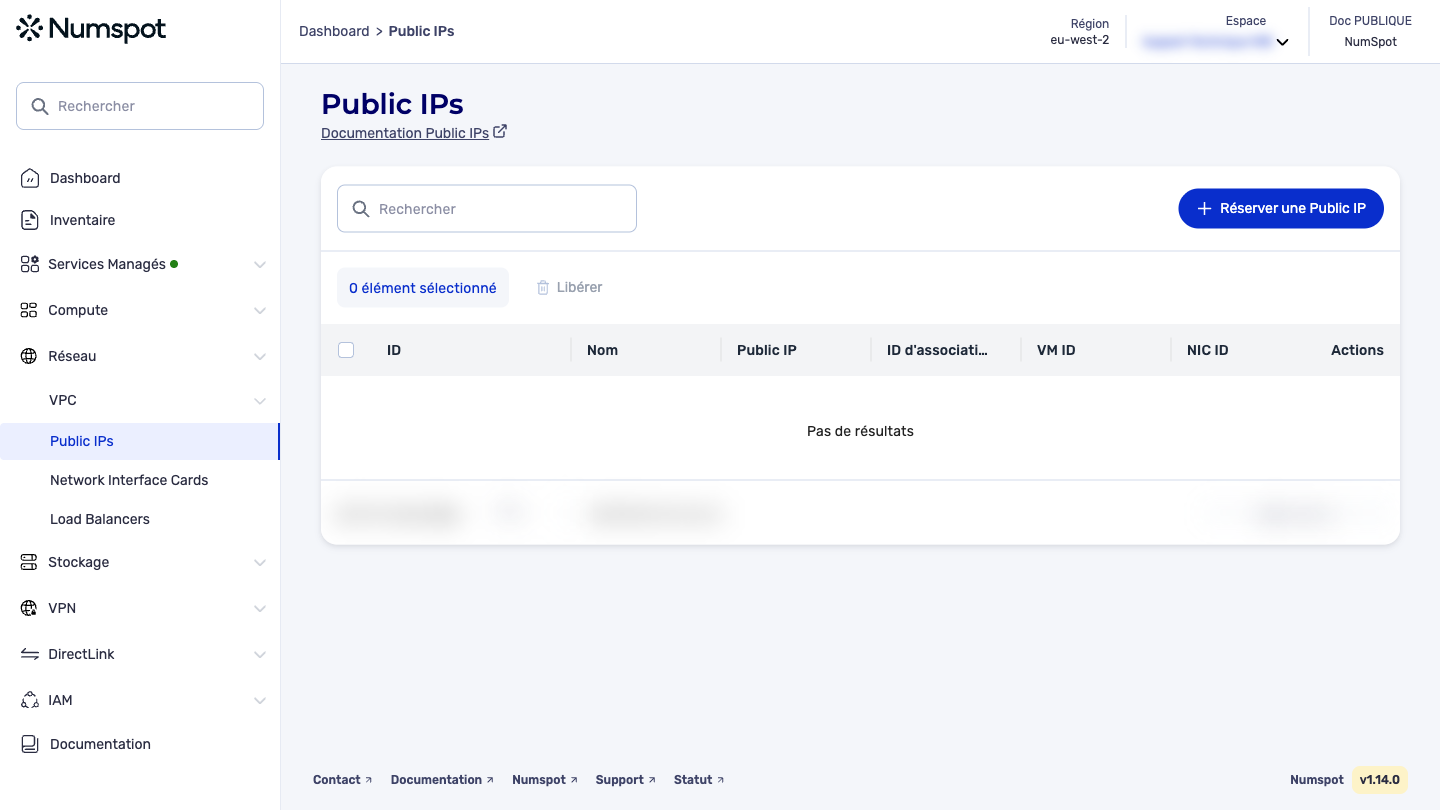Viewport: 1440px width, 810px height.
Task: Open the Espace dropdown selector
Action: point(1215,42)
